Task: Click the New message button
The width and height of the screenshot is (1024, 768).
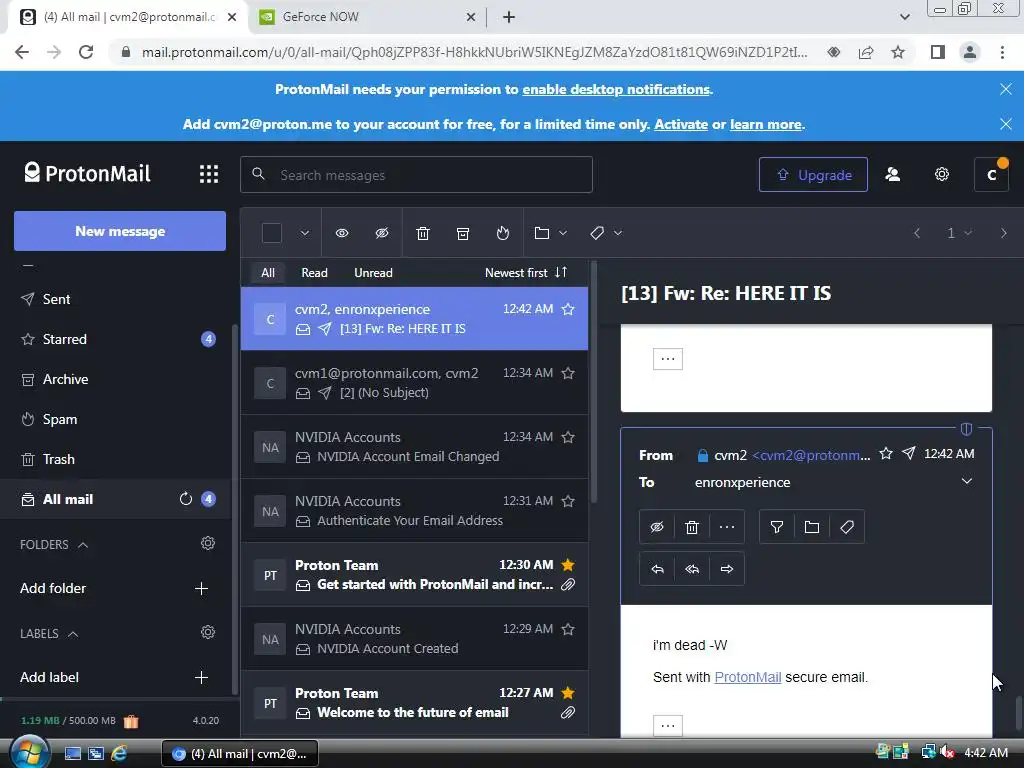Action: tap(120, 231)
